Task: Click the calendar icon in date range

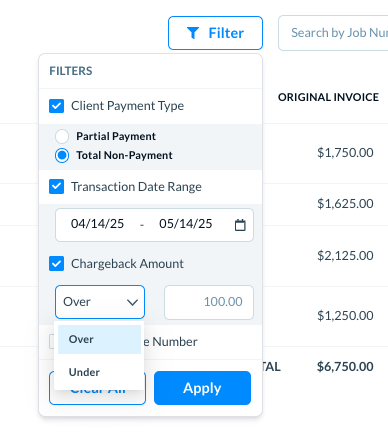Action: click(x=240, y=225)
